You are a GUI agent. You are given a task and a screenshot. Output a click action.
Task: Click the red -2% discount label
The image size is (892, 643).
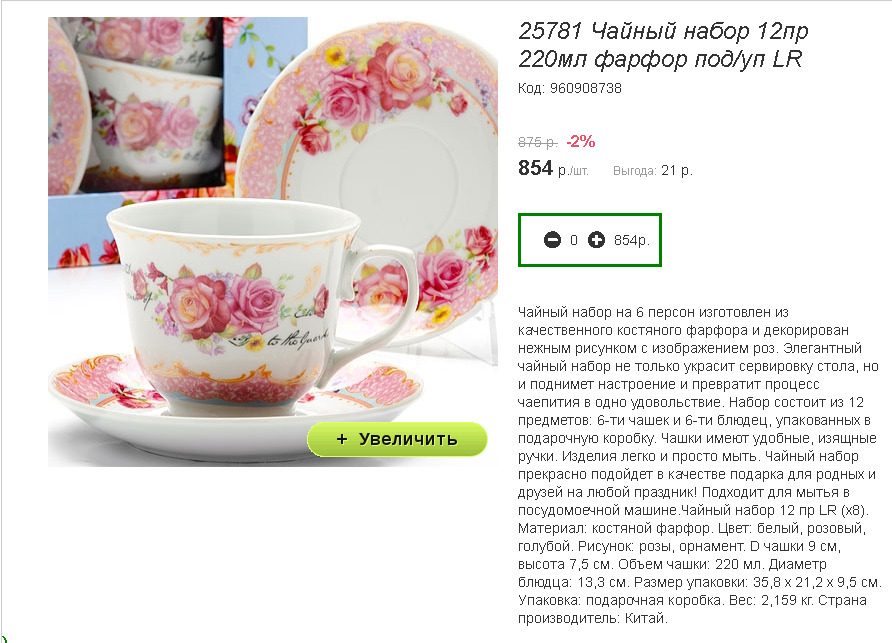tap(580, 141)
